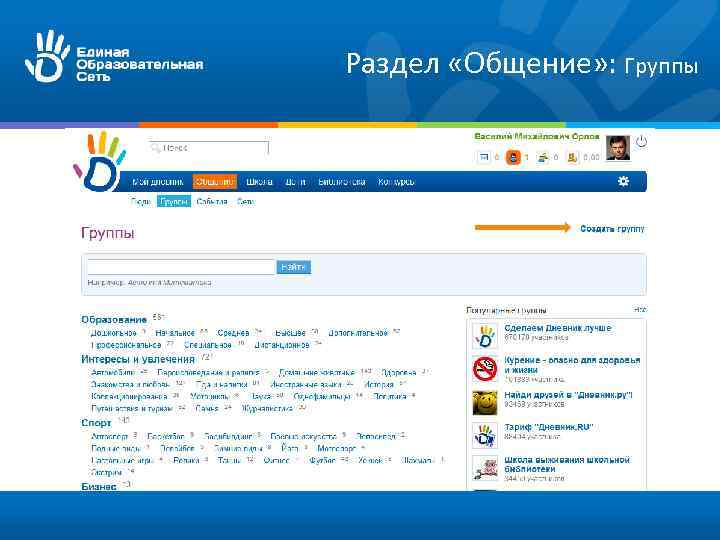Open the Автоспорт subcategory
The image size is (720, 540).
[x=109, y=436]
